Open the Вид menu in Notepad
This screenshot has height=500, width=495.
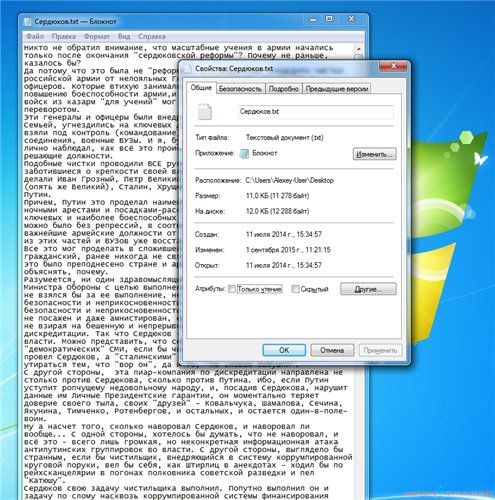coord(124,36)
